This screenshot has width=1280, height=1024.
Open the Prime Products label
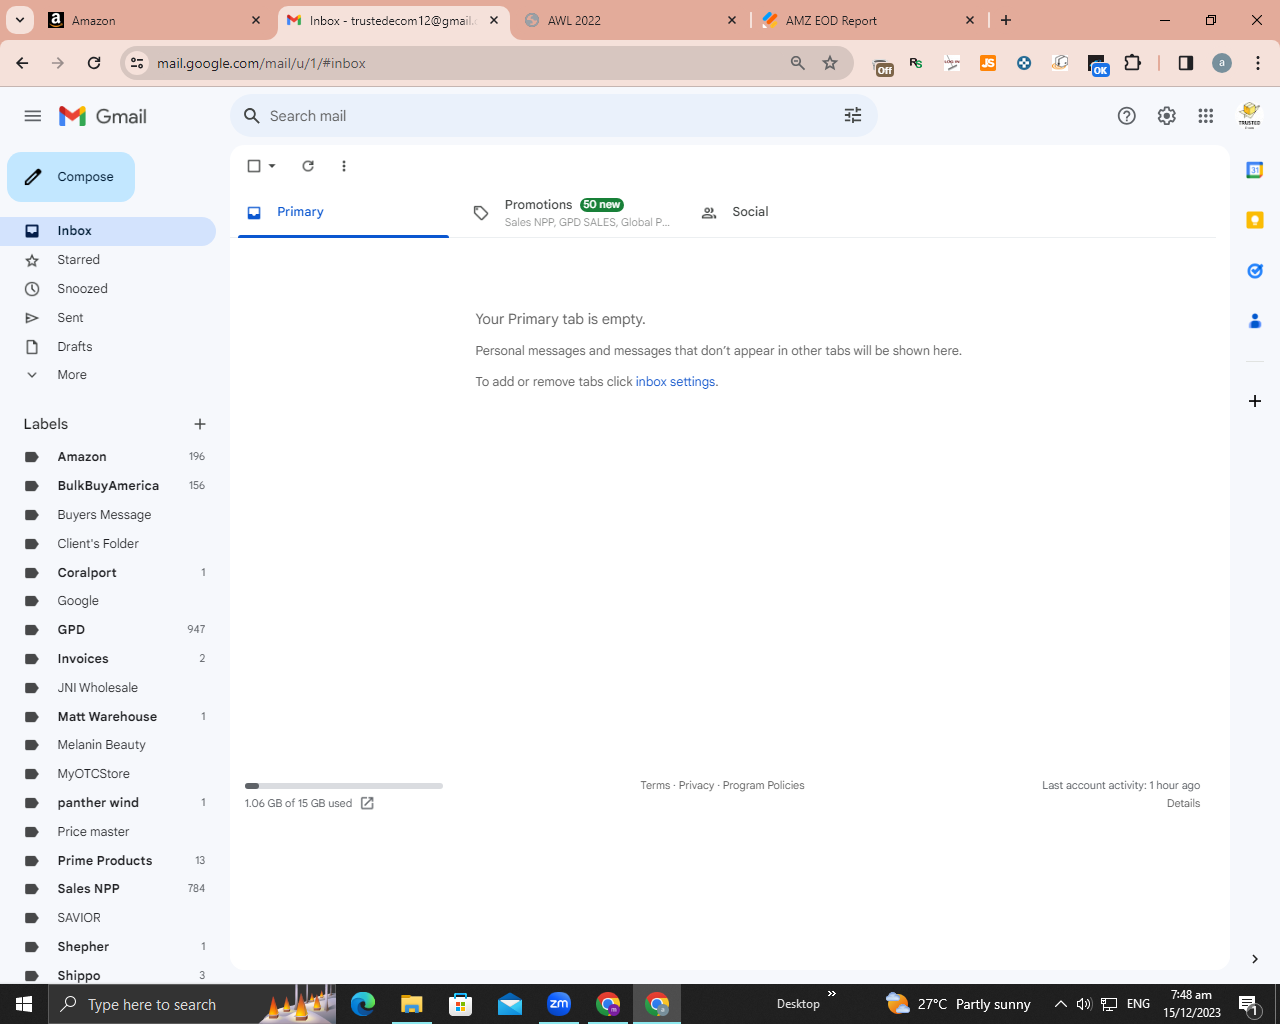click(x=108, y=861)
